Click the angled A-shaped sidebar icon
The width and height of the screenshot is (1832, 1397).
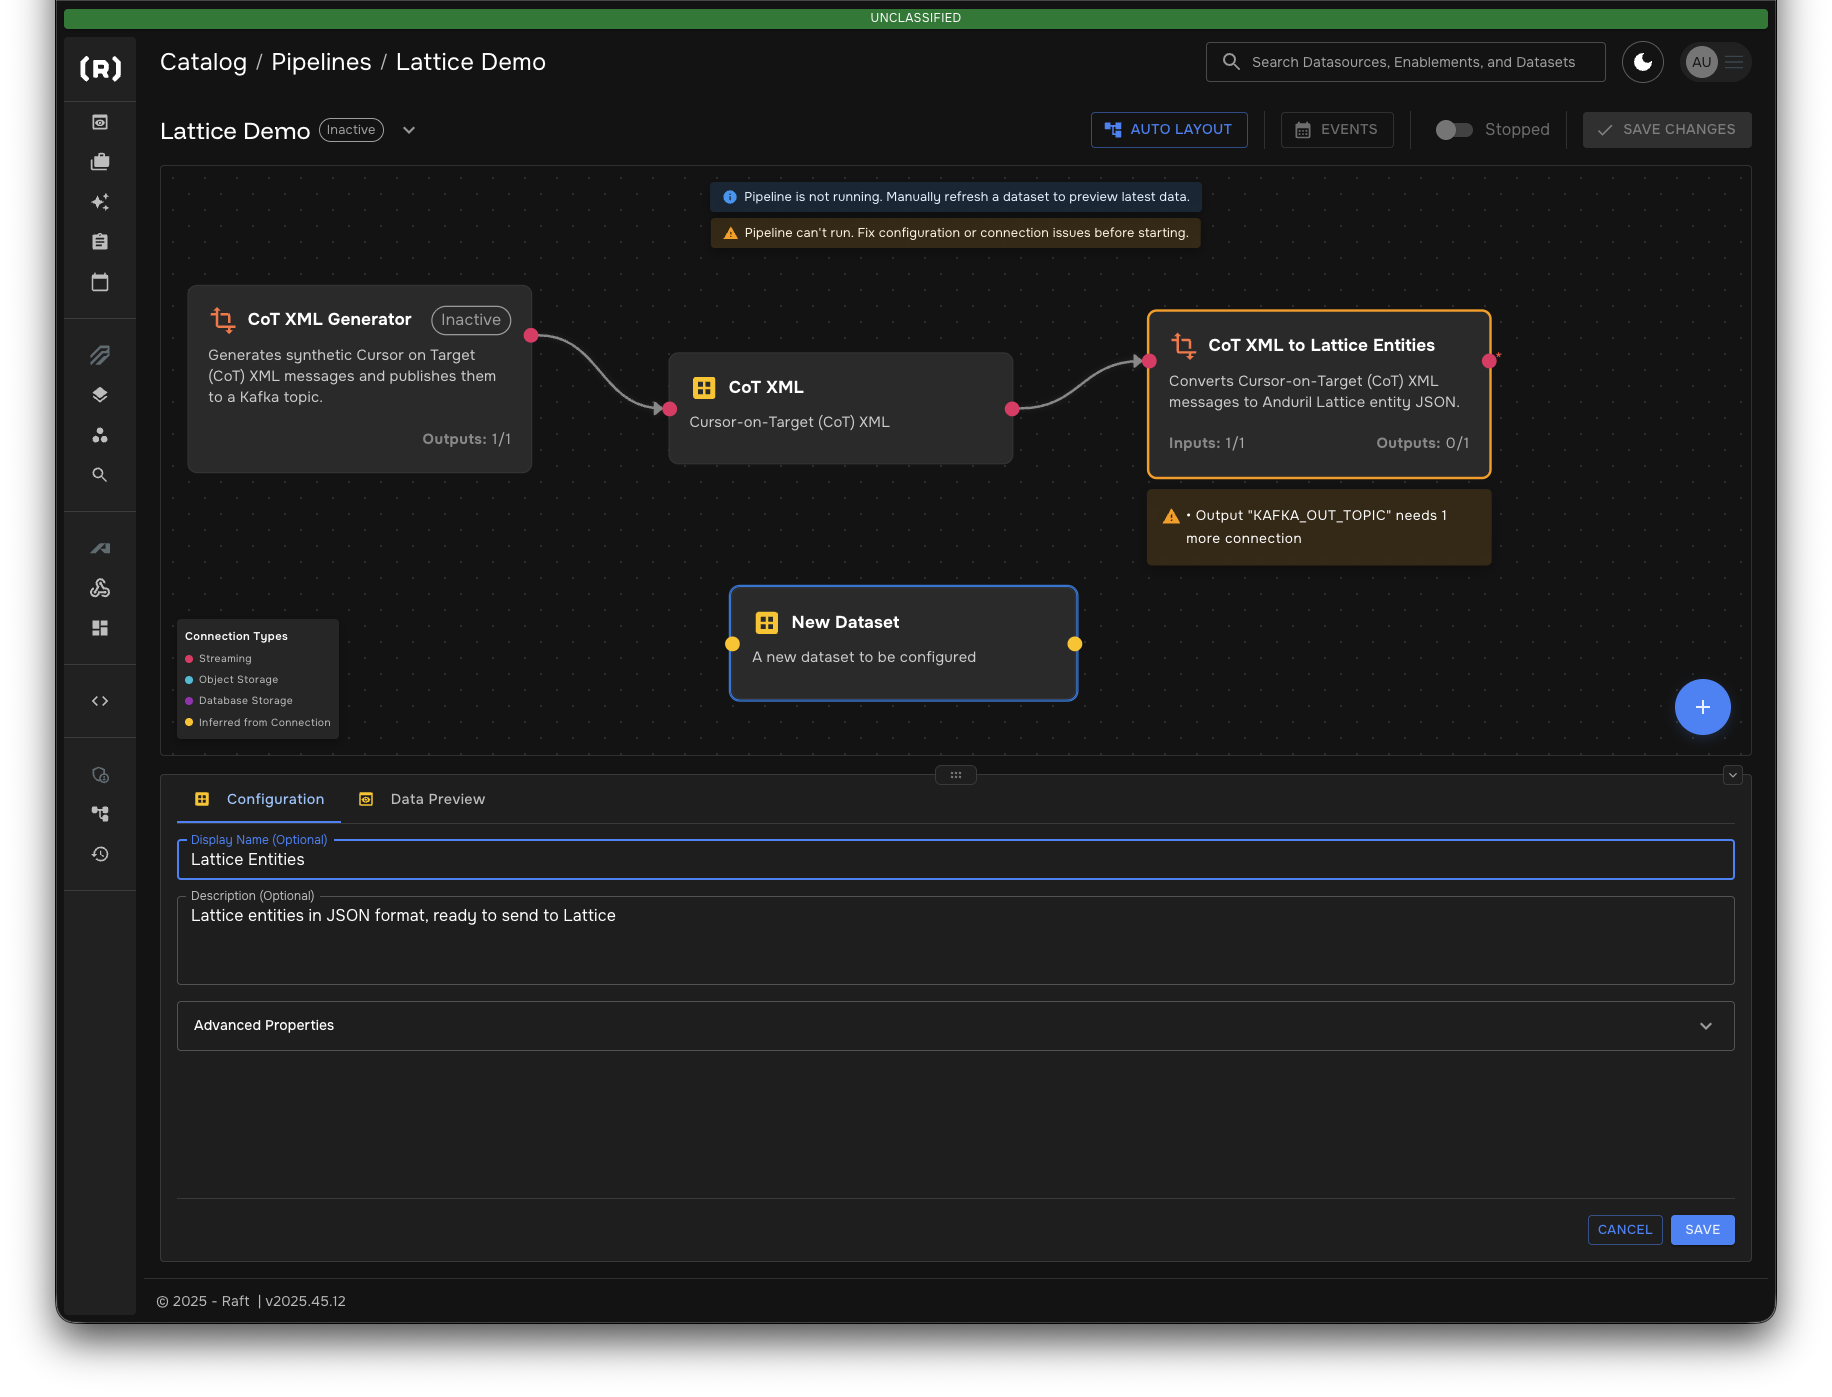(x=100, y=548)
